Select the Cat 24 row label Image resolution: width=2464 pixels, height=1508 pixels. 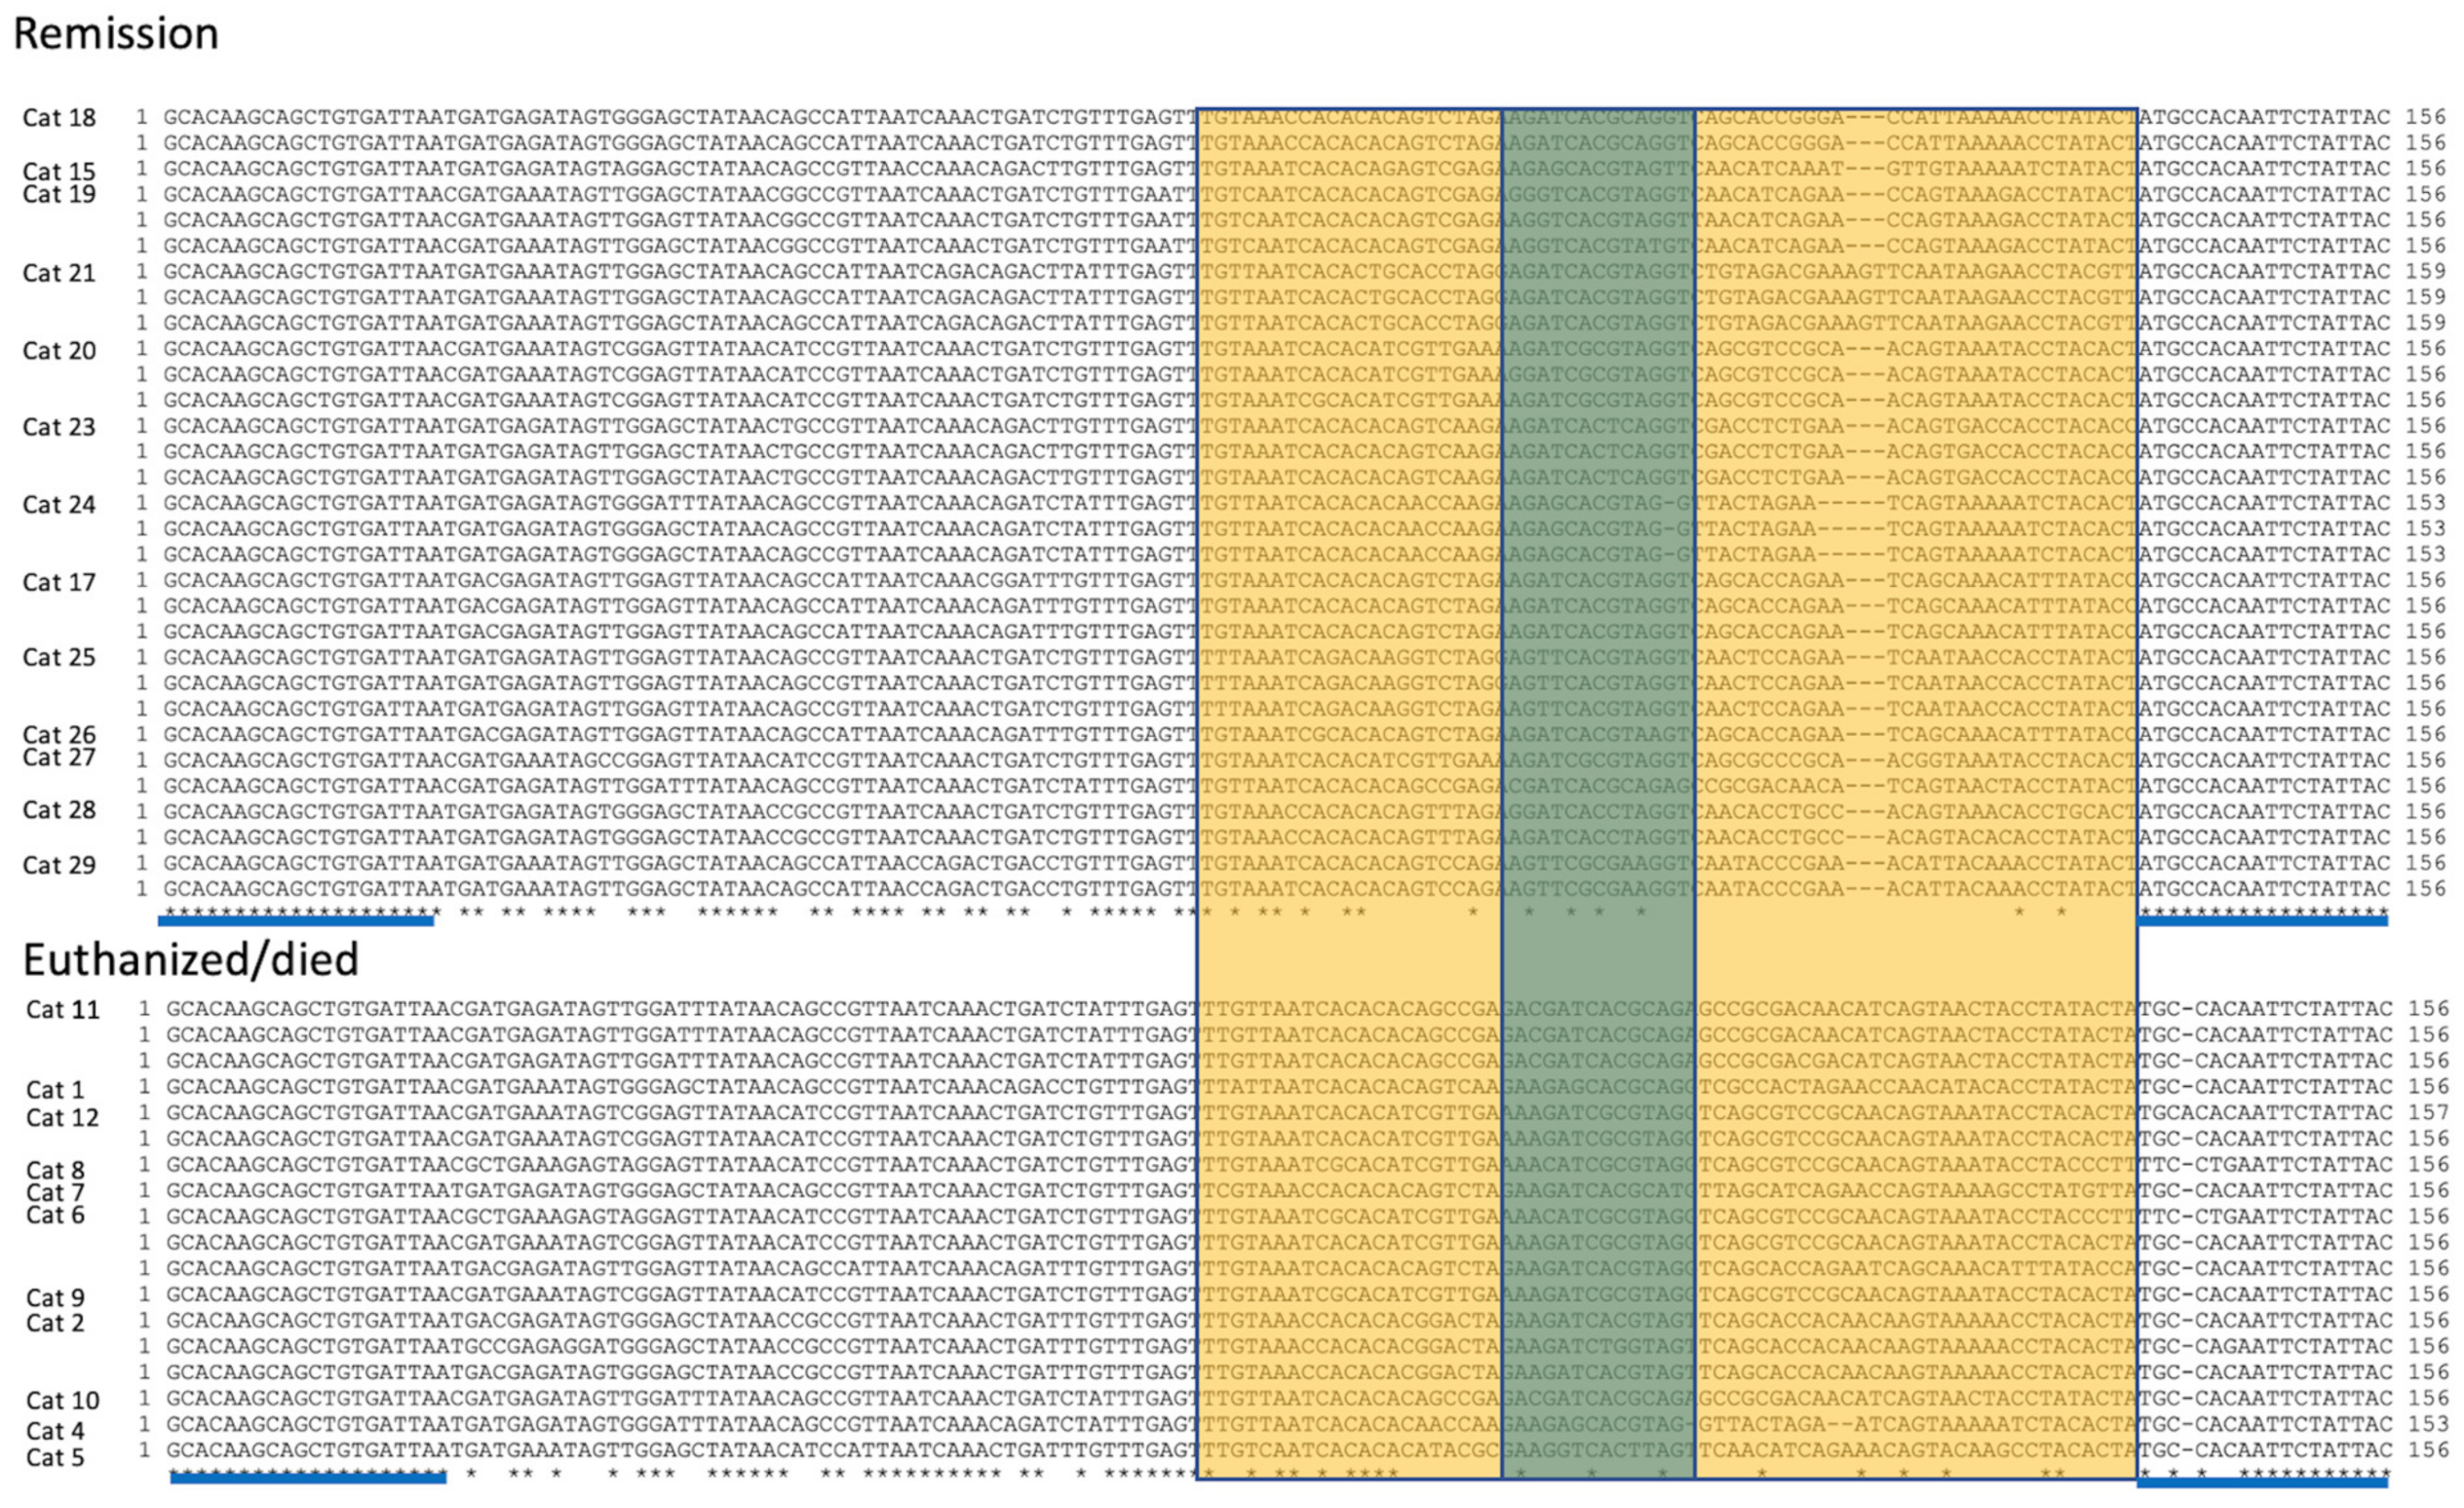pos(59,505)
